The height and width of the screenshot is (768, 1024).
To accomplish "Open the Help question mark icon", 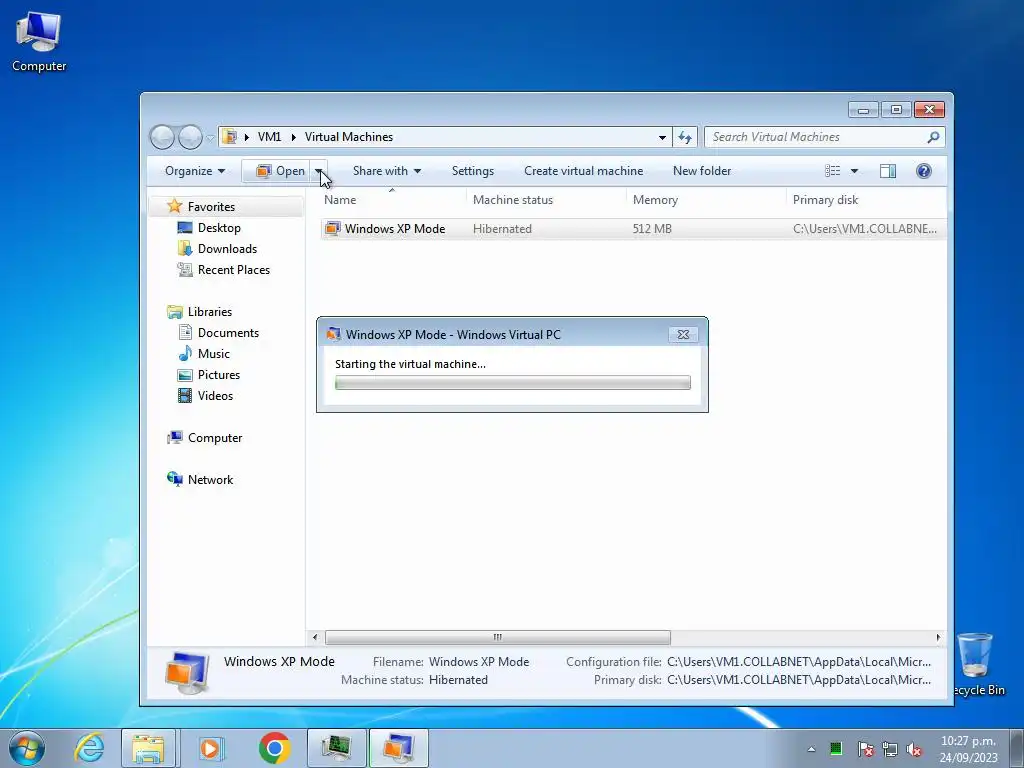I will tap(923, 171).
